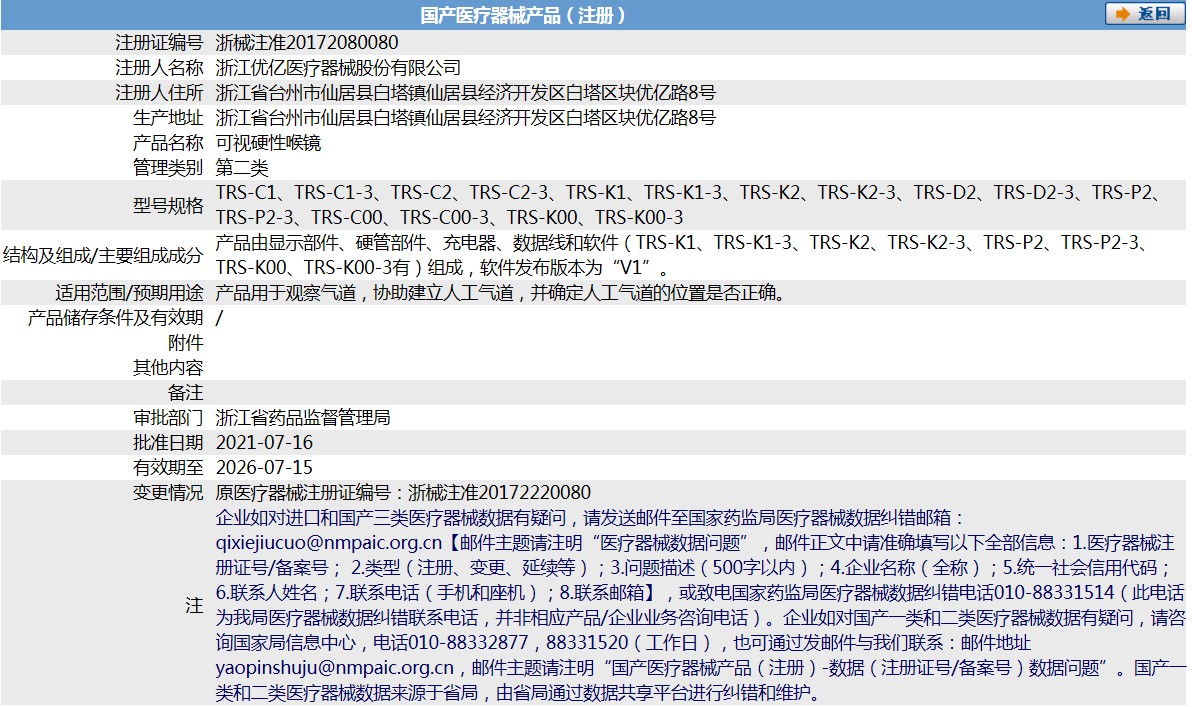
Task: Click the slash value in storage conditions row
Action: (x=220, y=318)
